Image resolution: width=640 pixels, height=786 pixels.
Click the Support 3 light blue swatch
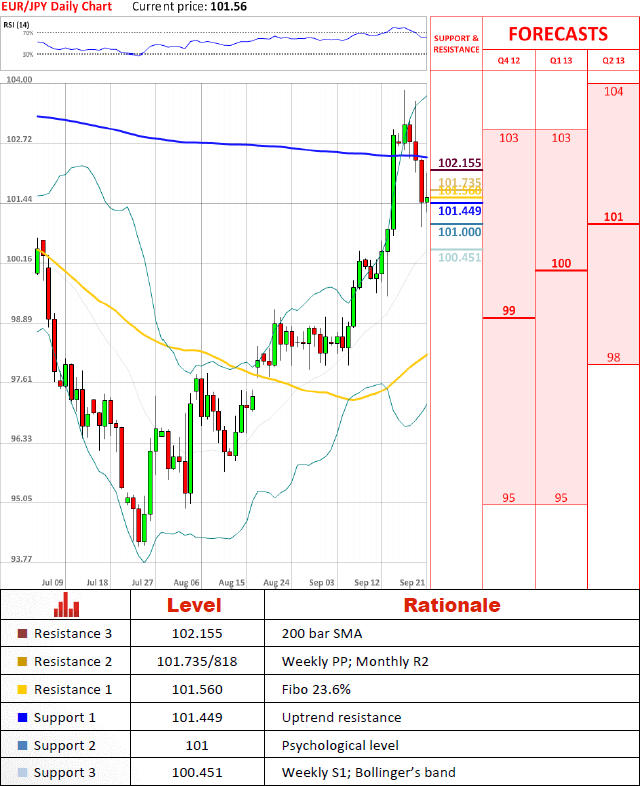pyautogui.click(x=22, y=773)
